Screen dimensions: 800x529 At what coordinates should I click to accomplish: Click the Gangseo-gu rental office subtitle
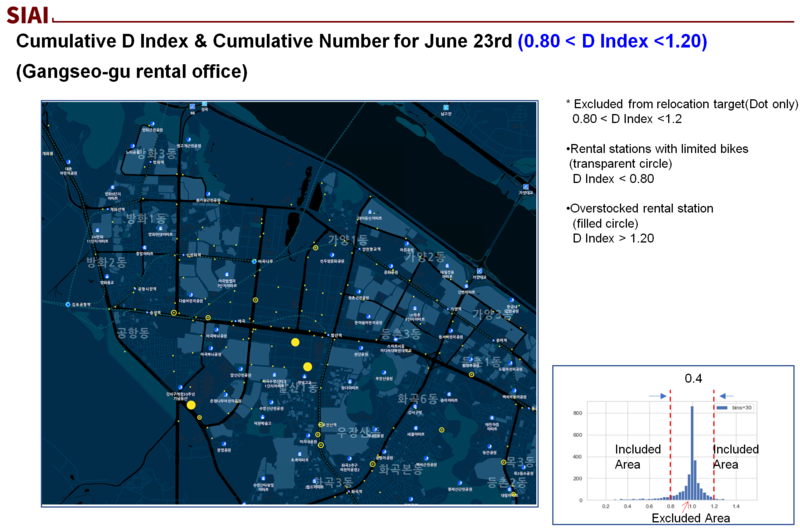point(131,73)
